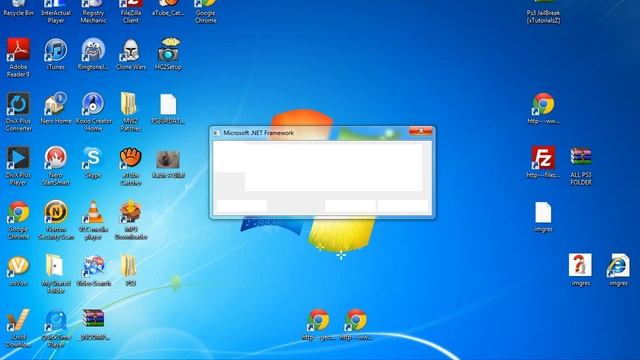Select the Clone Wars trooper helmet icon
The image size is (640, 360).
[x=131, y=50]
